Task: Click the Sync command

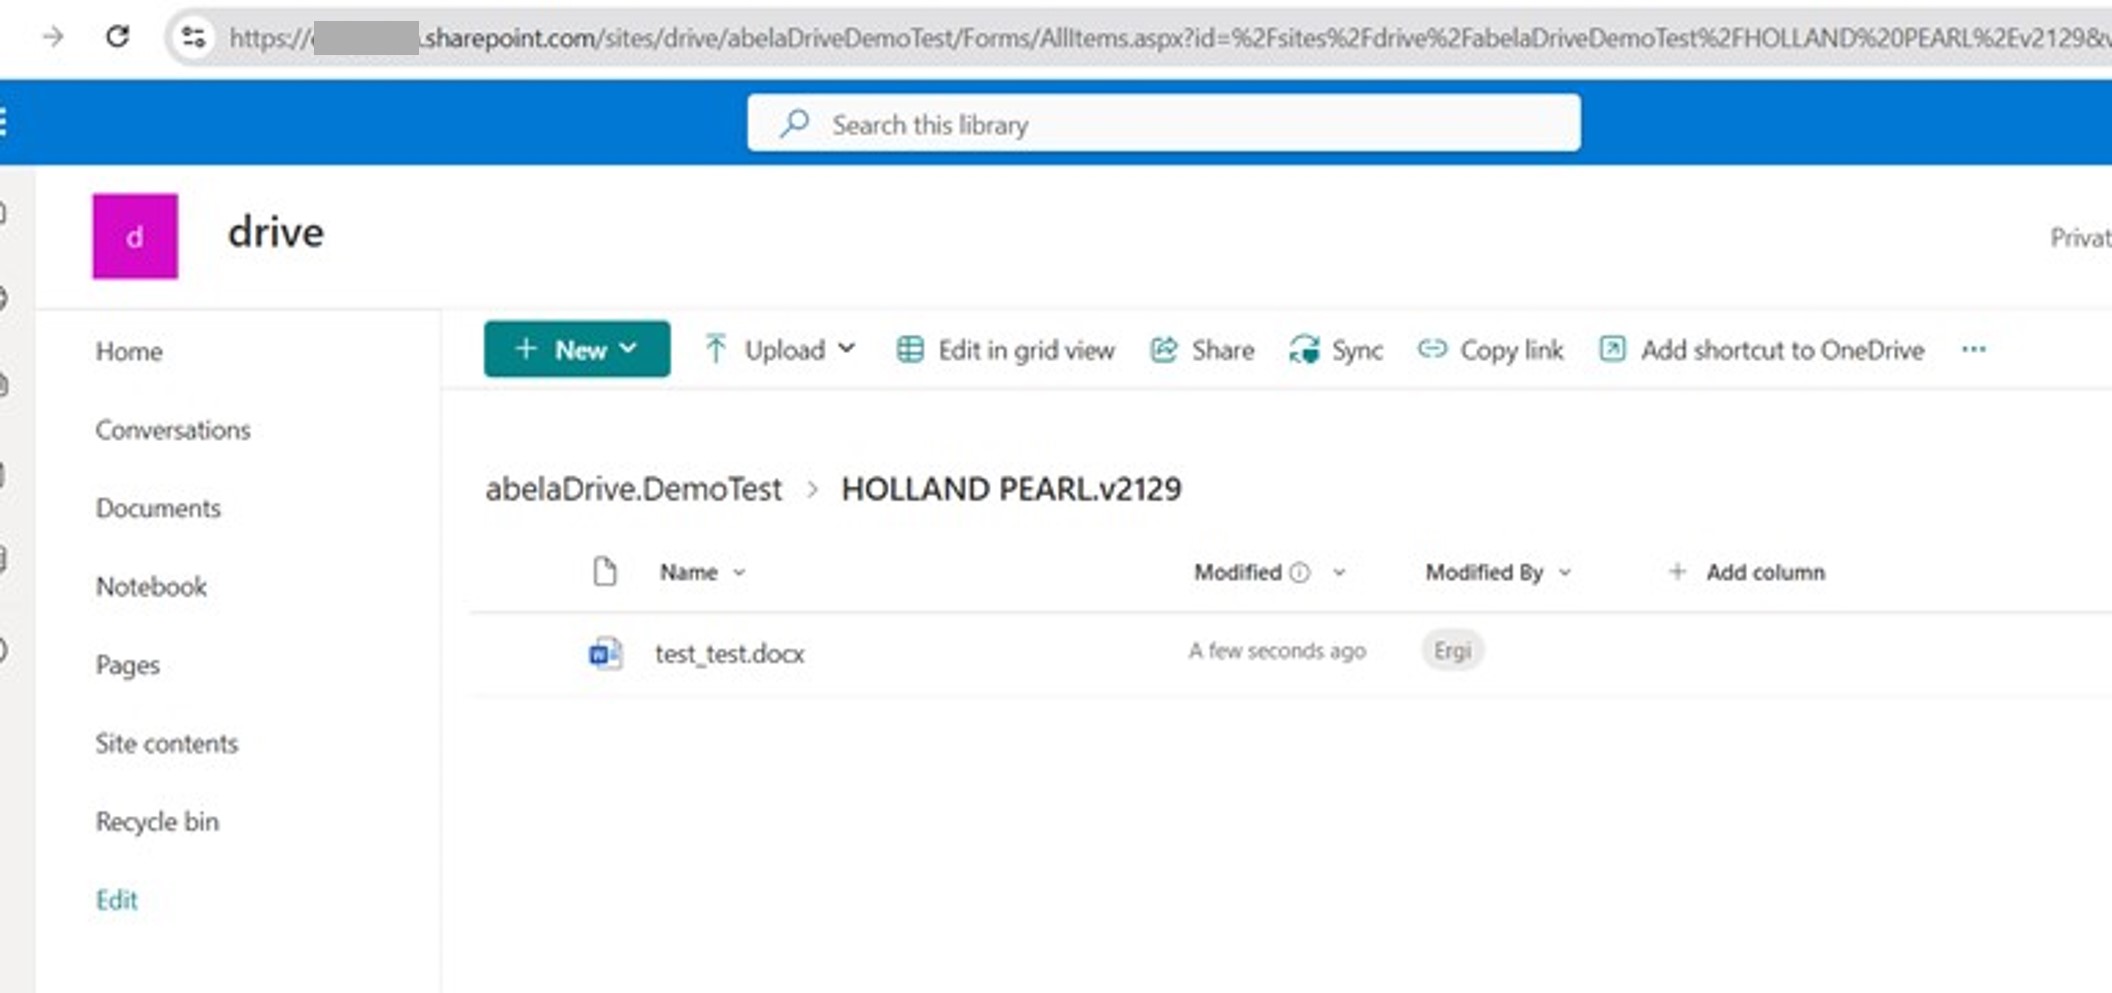Action: point(1336,350)
